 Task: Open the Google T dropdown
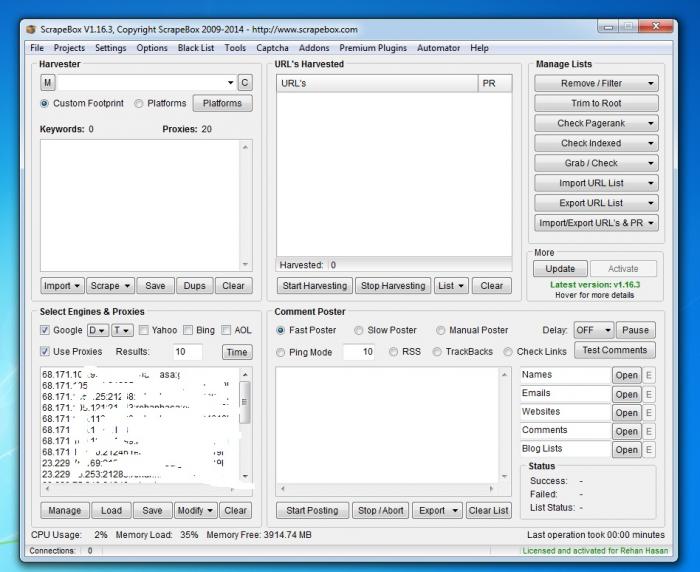(122, 330)
